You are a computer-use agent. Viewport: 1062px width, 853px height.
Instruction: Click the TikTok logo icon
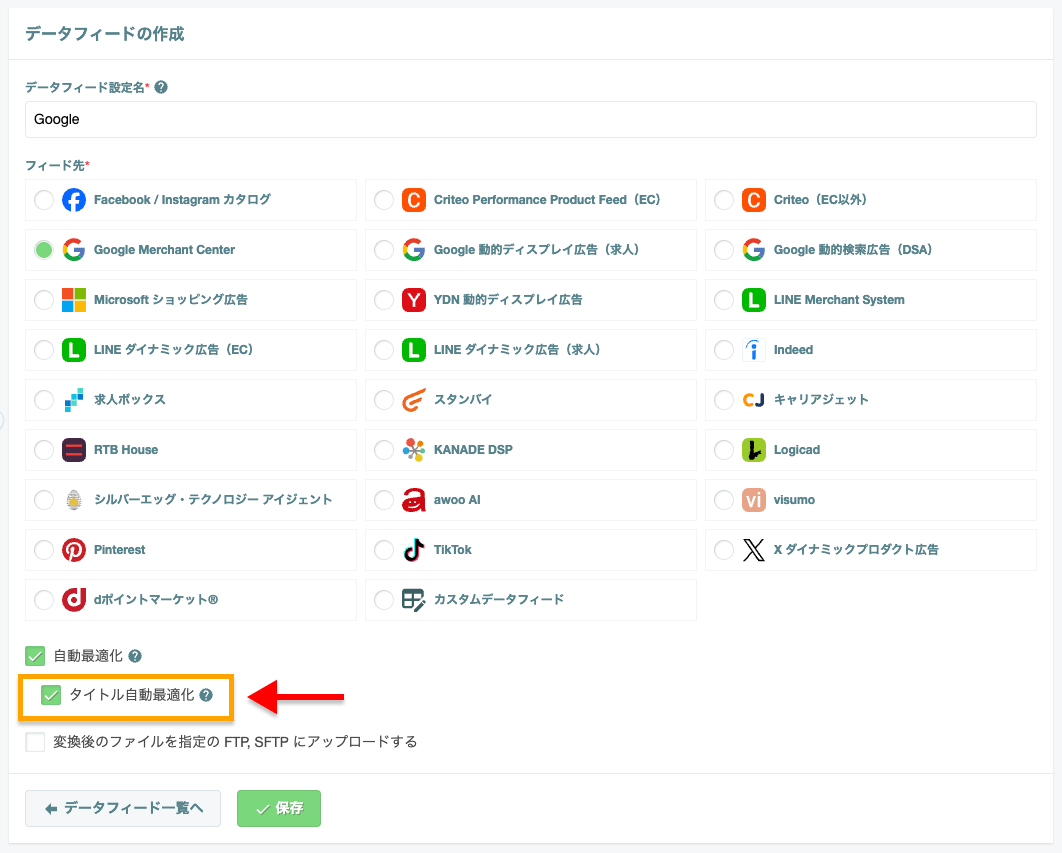[414, 550]
